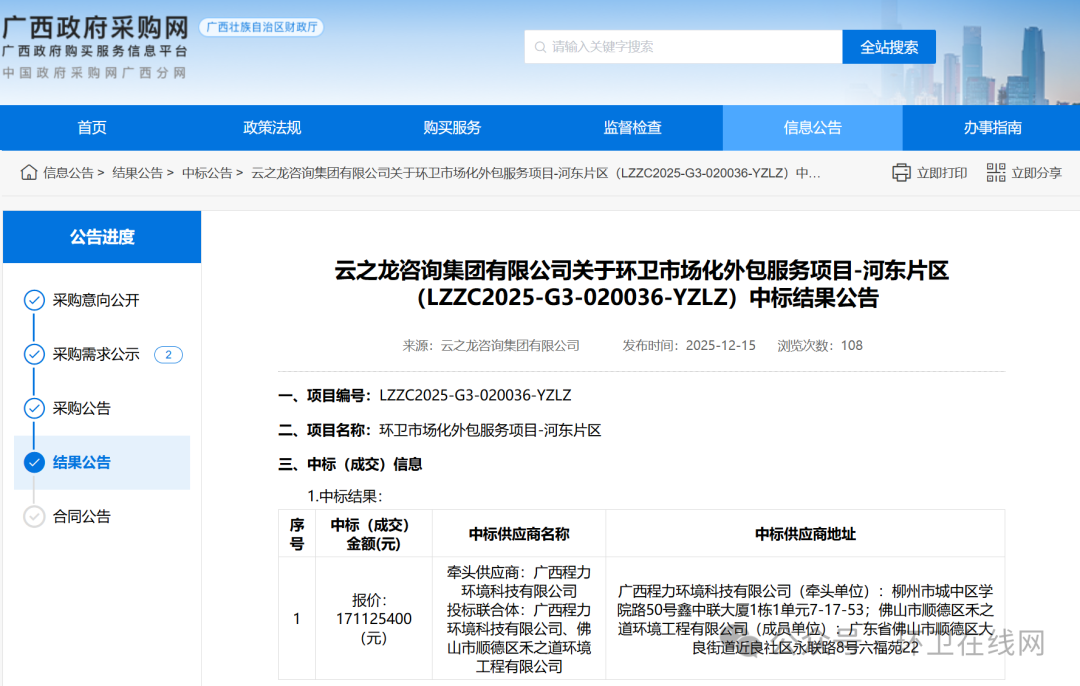Click the 立即打印 link text
Image resolution: width=1080 pixels, height=686 pixels.
click(x=942, y=173)
